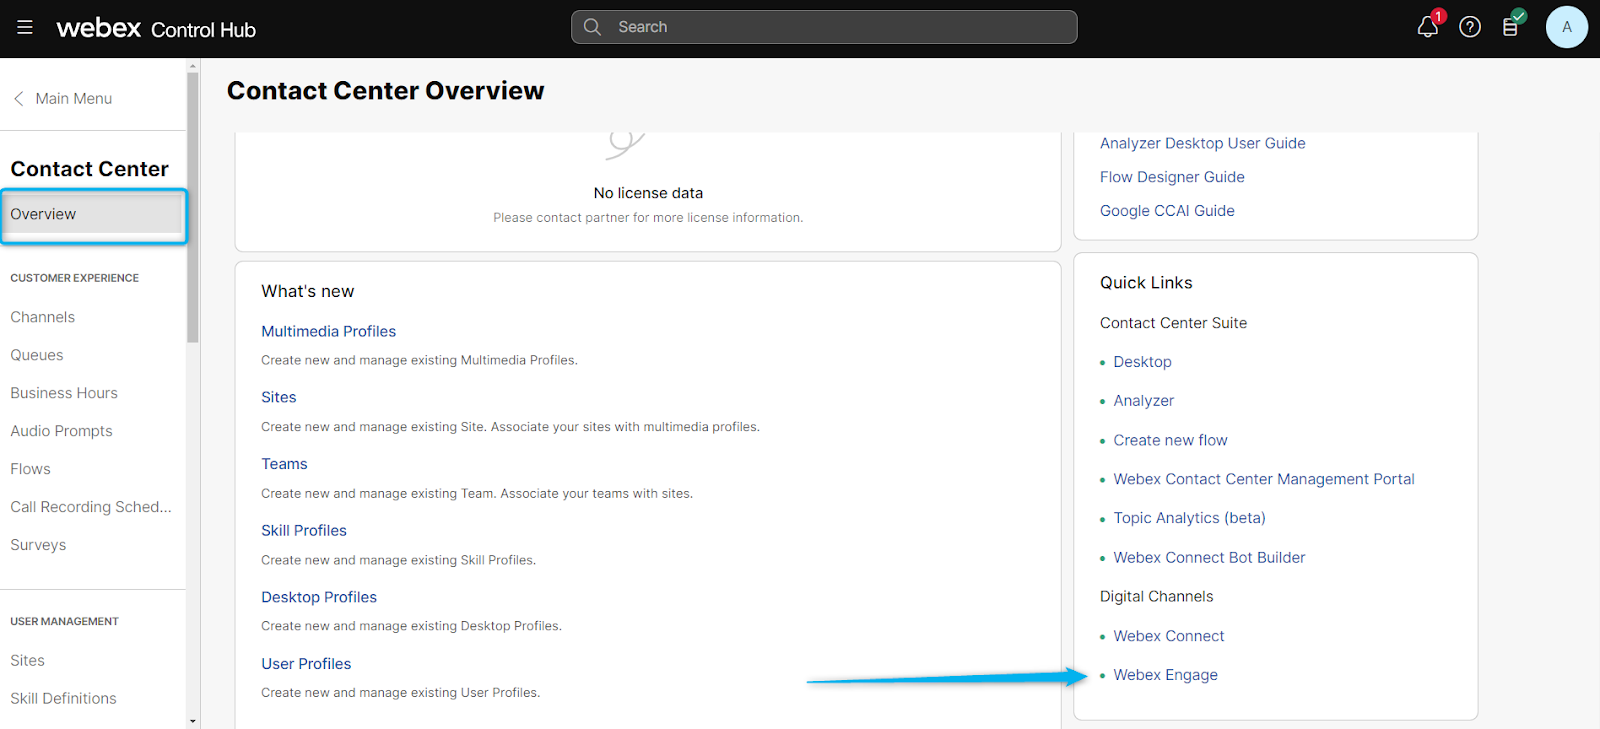Click the "No license data" text
Screen dimensions: 1600x729
pos(648,193)
